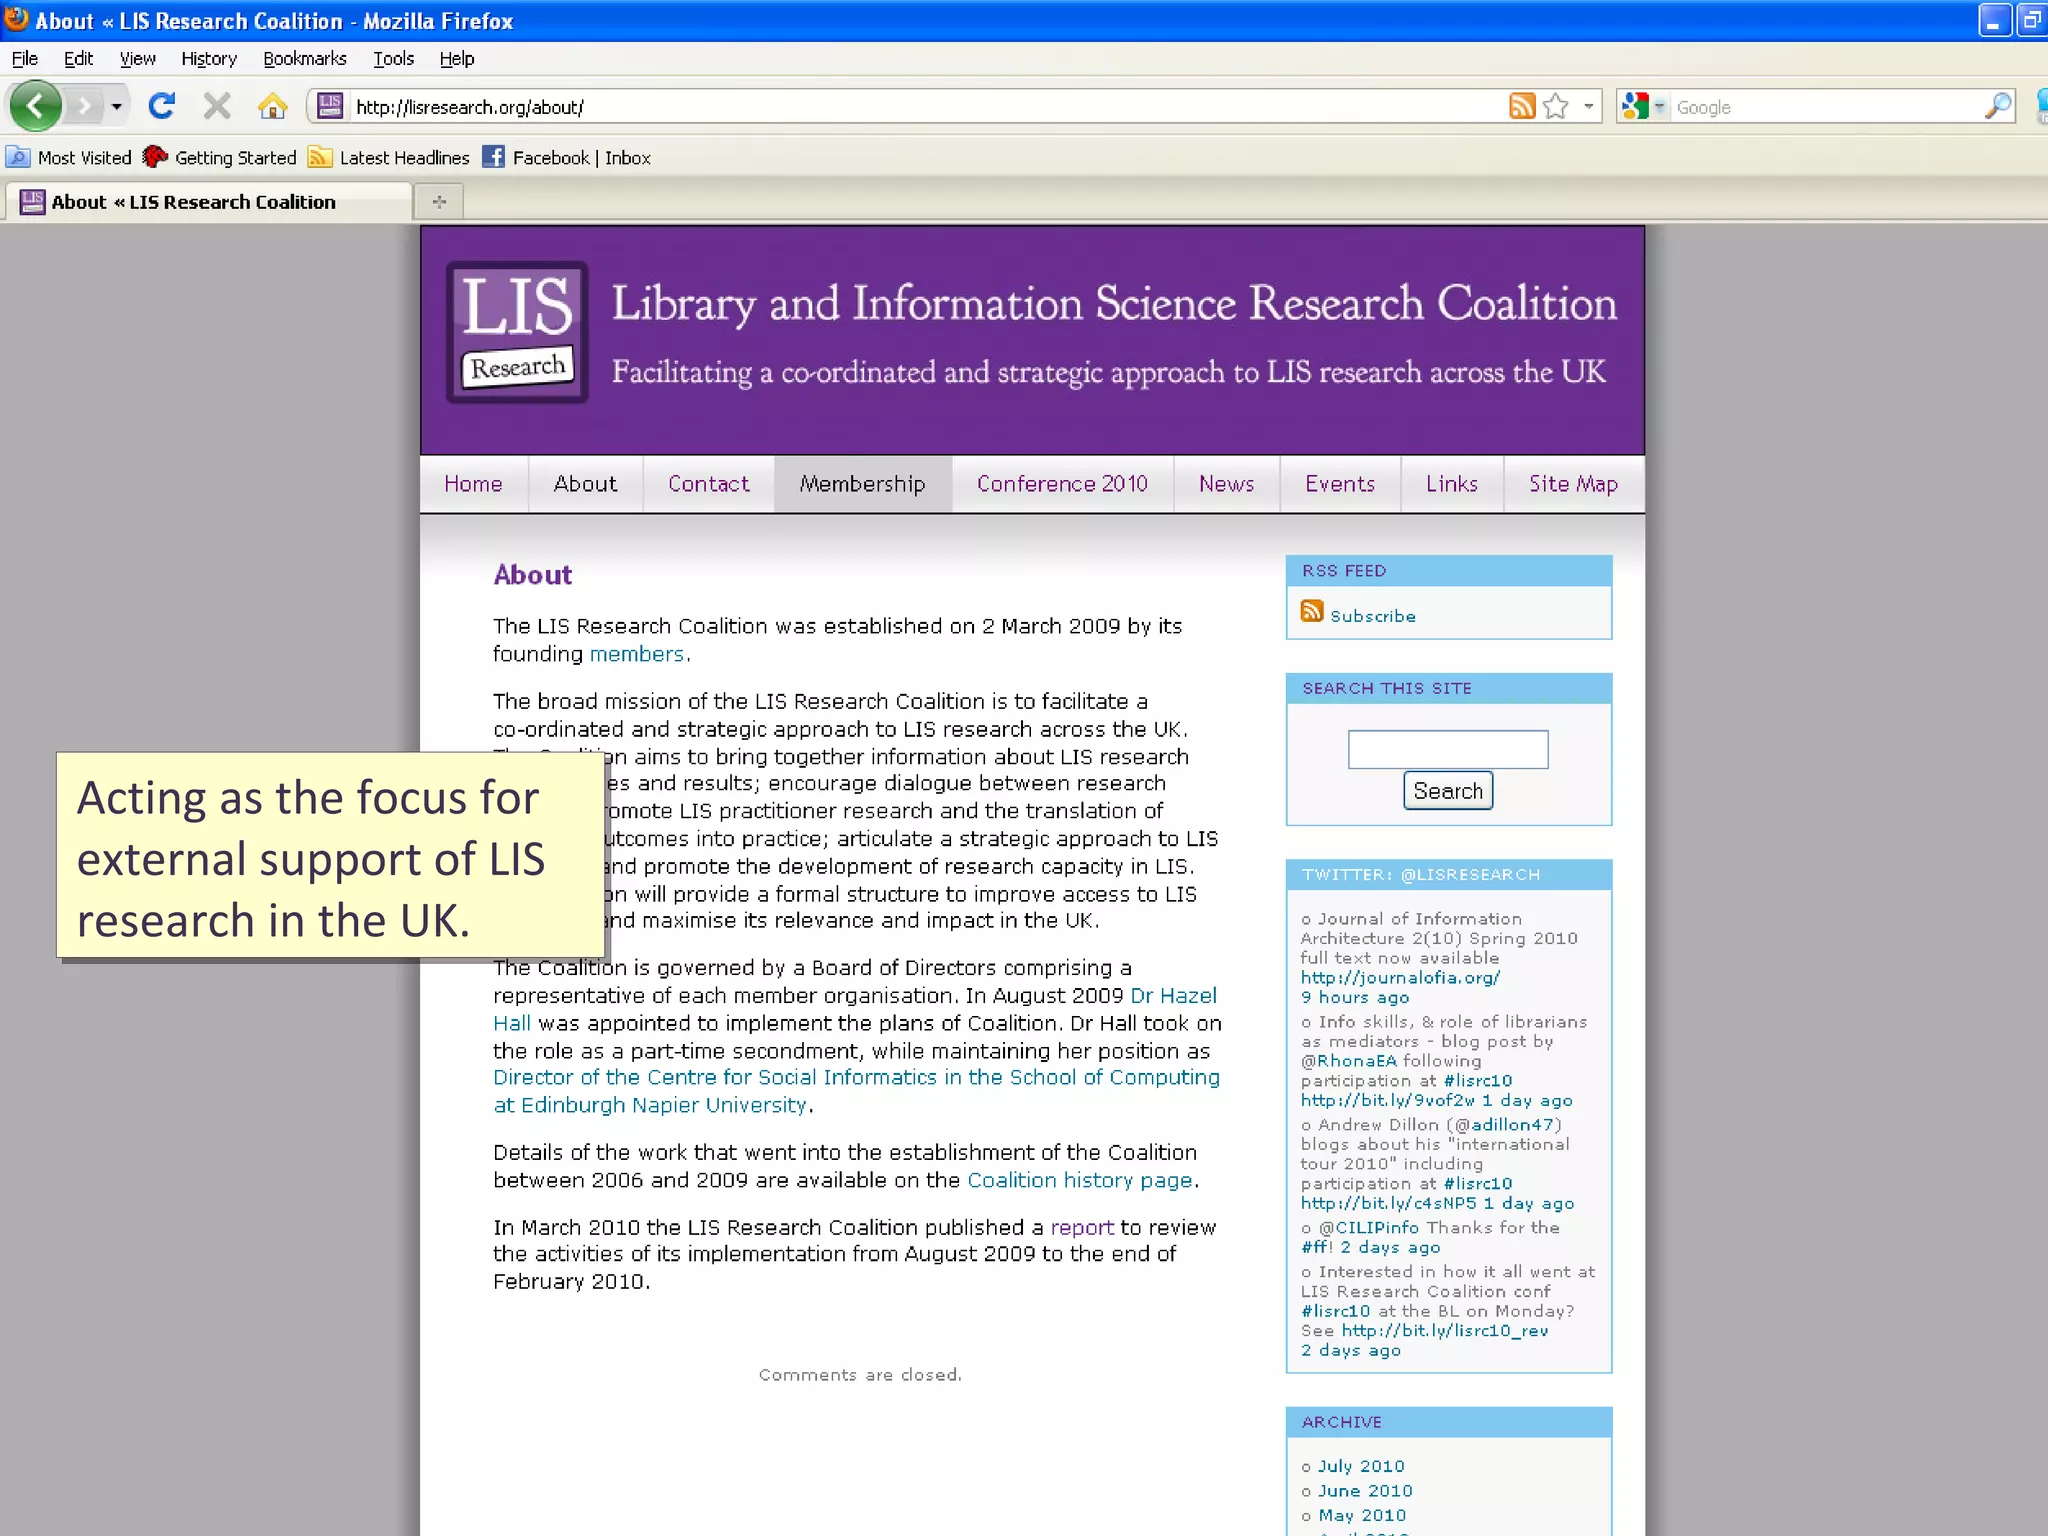Click the Stop loading X icon
This screenshot has width=2048, height=1536.
[216, 106]
